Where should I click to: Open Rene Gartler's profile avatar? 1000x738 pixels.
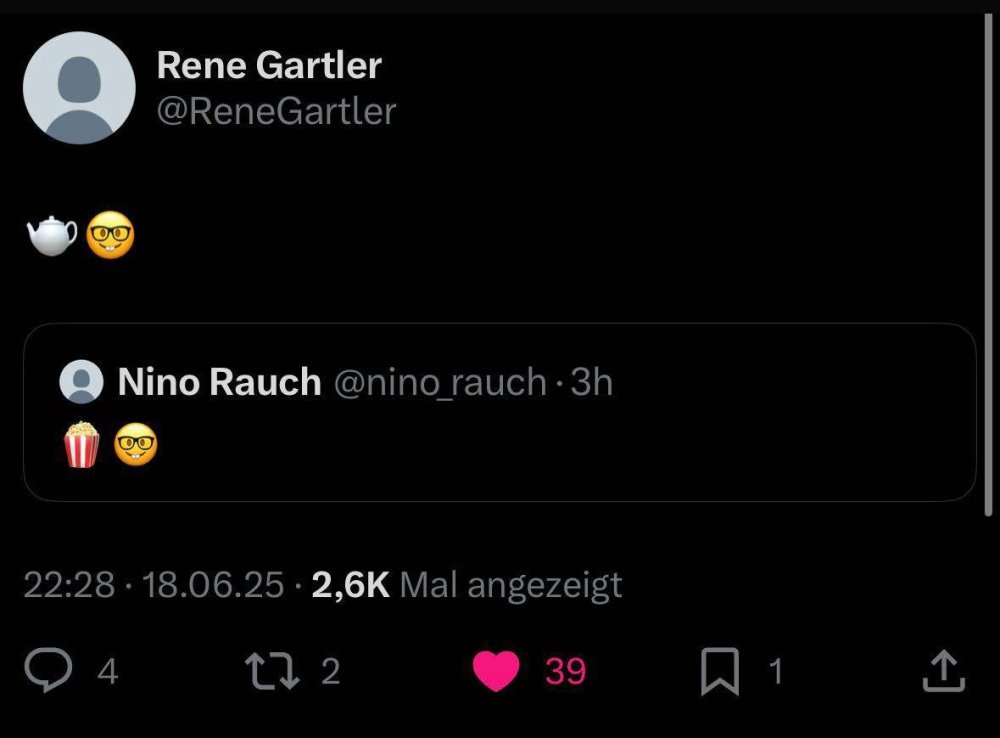pyautogui.click(x=79, y=88)
